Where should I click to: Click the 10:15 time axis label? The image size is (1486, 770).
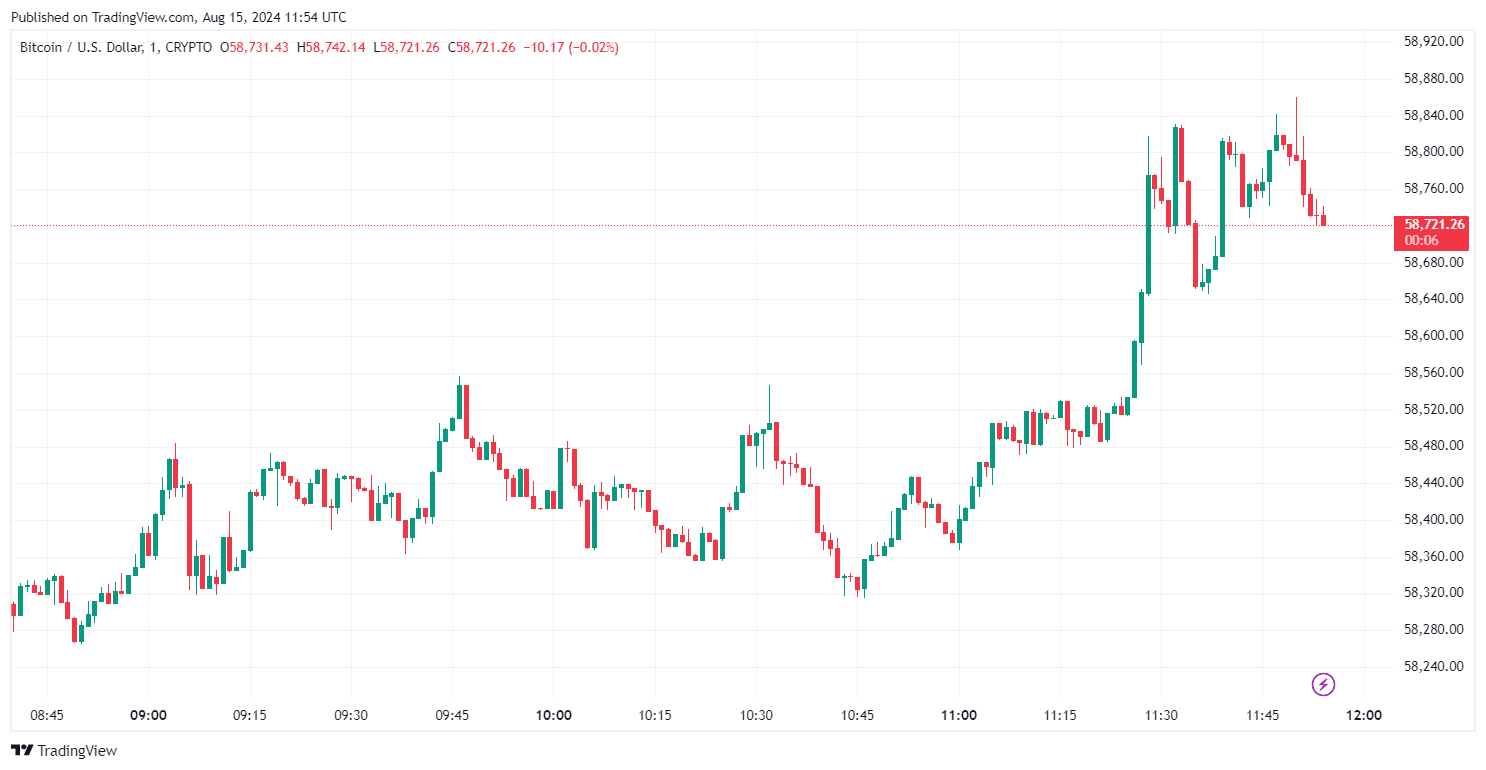654,715
